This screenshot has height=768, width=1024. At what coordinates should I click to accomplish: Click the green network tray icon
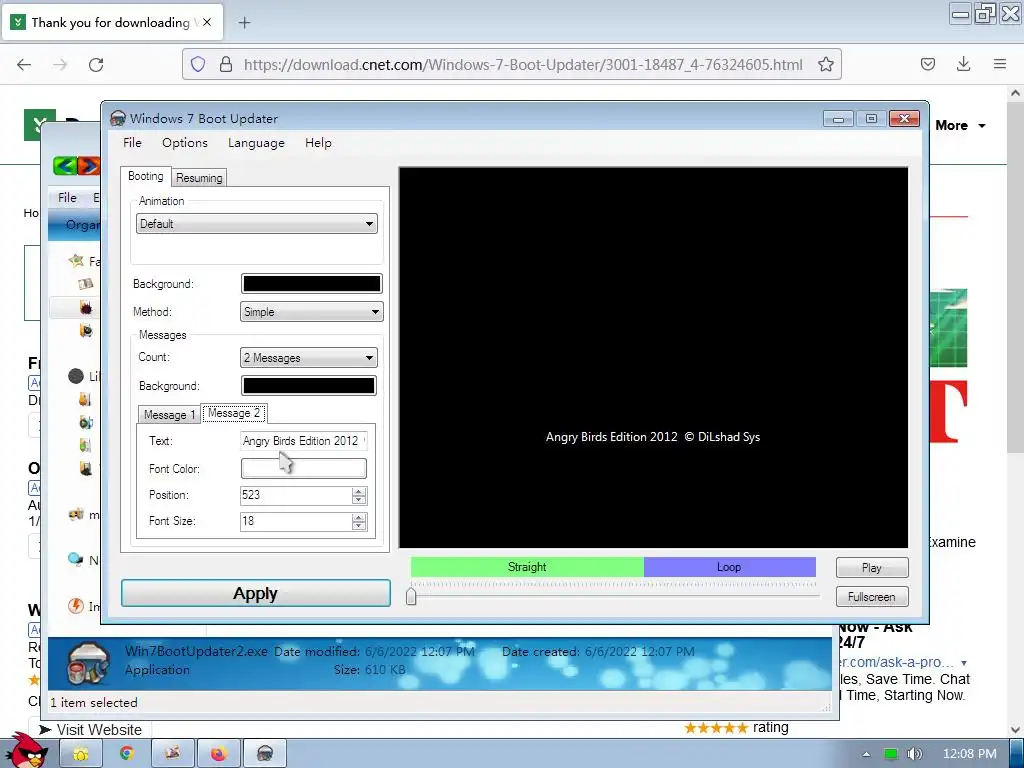[891, 754]
